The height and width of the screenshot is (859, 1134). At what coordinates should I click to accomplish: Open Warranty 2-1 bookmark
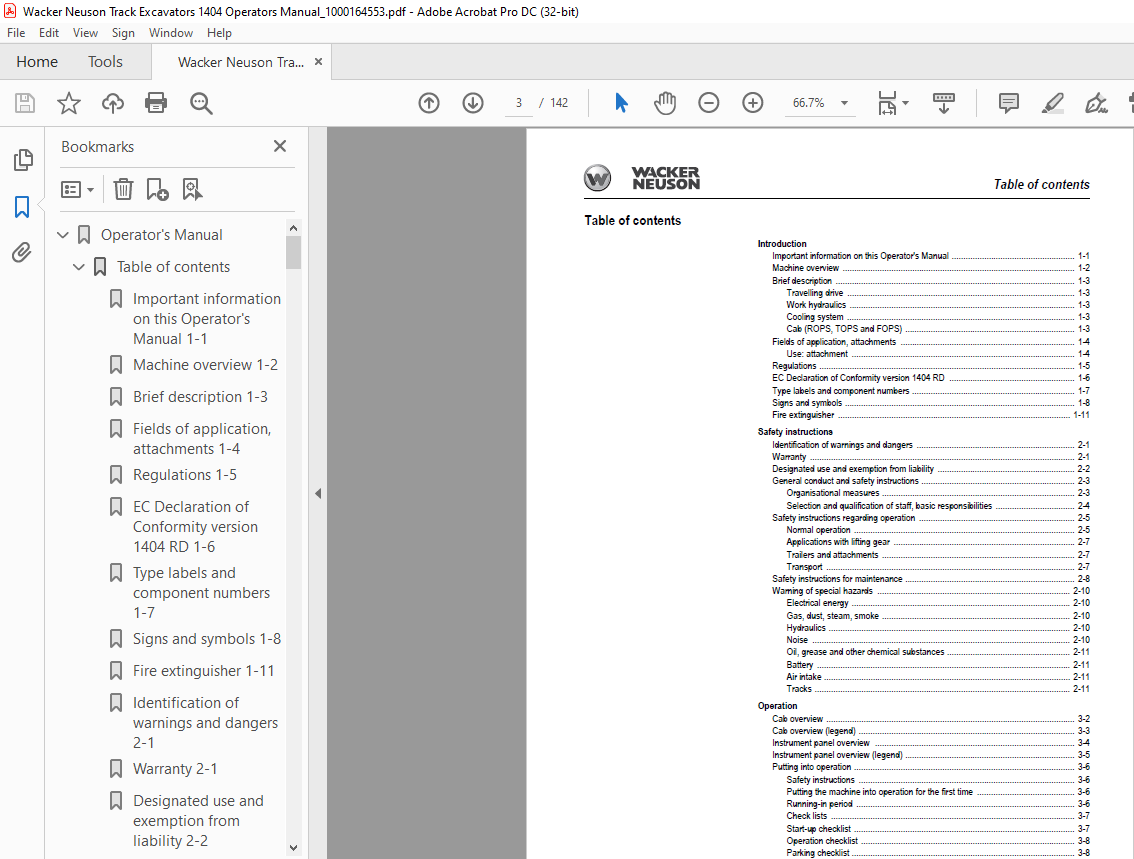pos(175,769)
